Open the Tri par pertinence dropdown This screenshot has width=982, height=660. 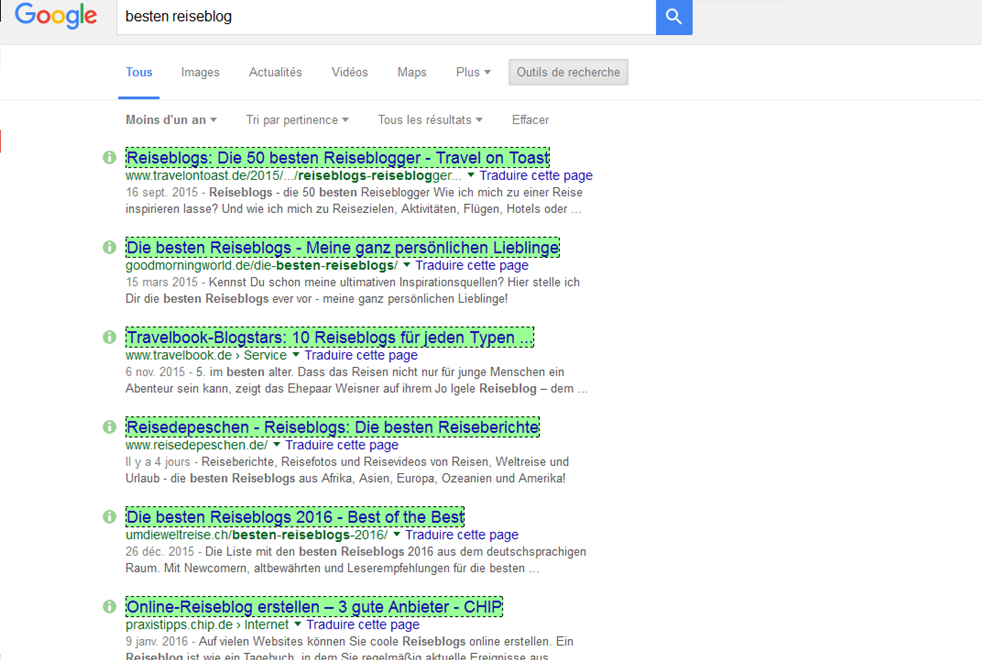pos(297,120)
